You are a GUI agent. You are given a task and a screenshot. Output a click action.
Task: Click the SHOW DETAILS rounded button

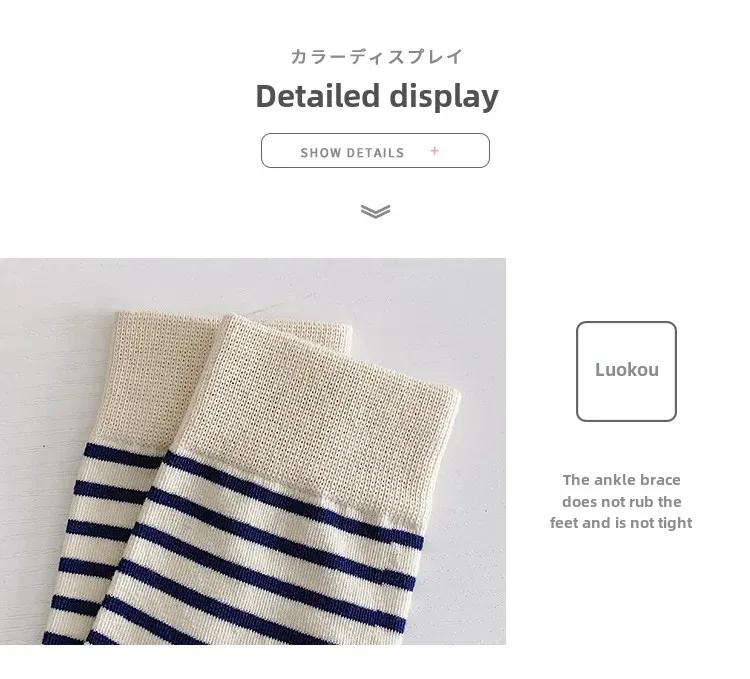pos(375,151)
